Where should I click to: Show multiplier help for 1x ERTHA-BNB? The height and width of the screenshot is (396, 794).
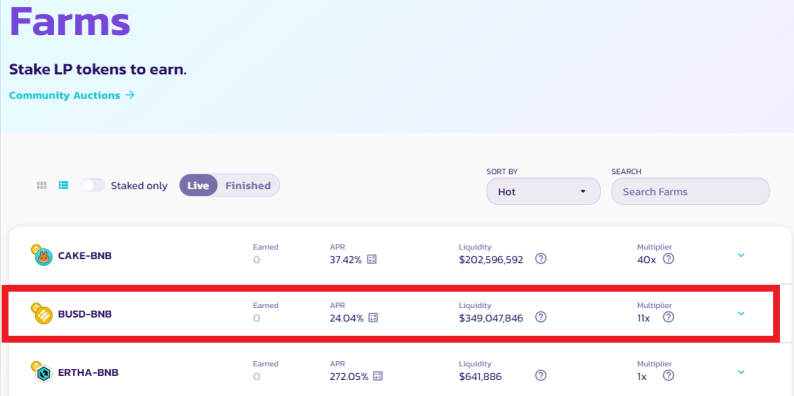coord(668,376)
